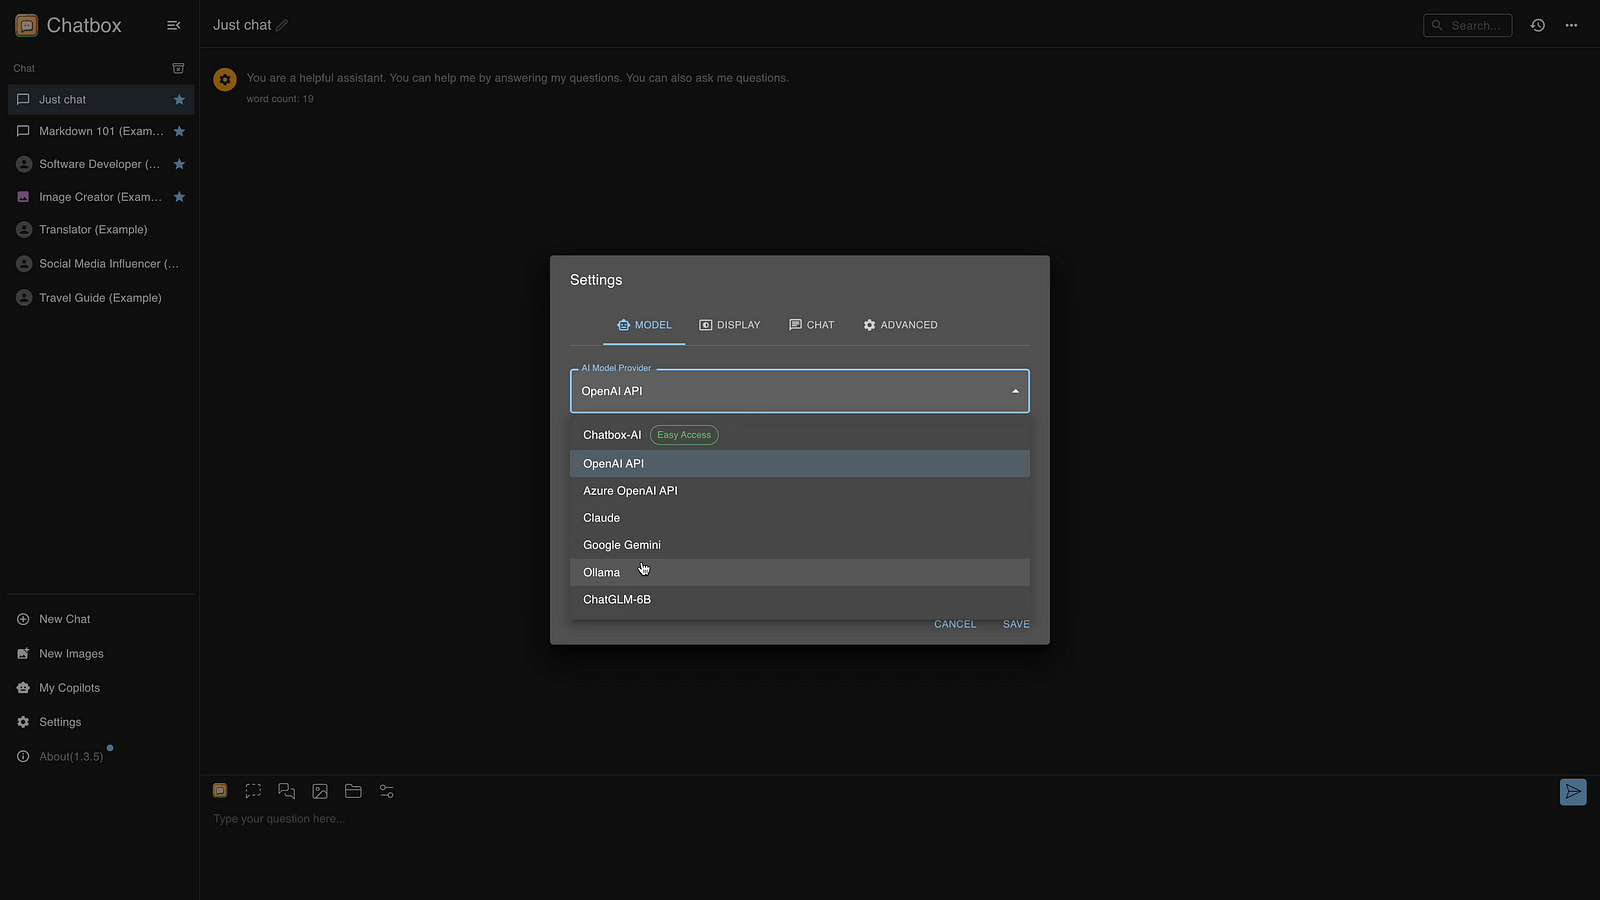
Task: Open chat history clock icon
Action: pos(1538,25)
